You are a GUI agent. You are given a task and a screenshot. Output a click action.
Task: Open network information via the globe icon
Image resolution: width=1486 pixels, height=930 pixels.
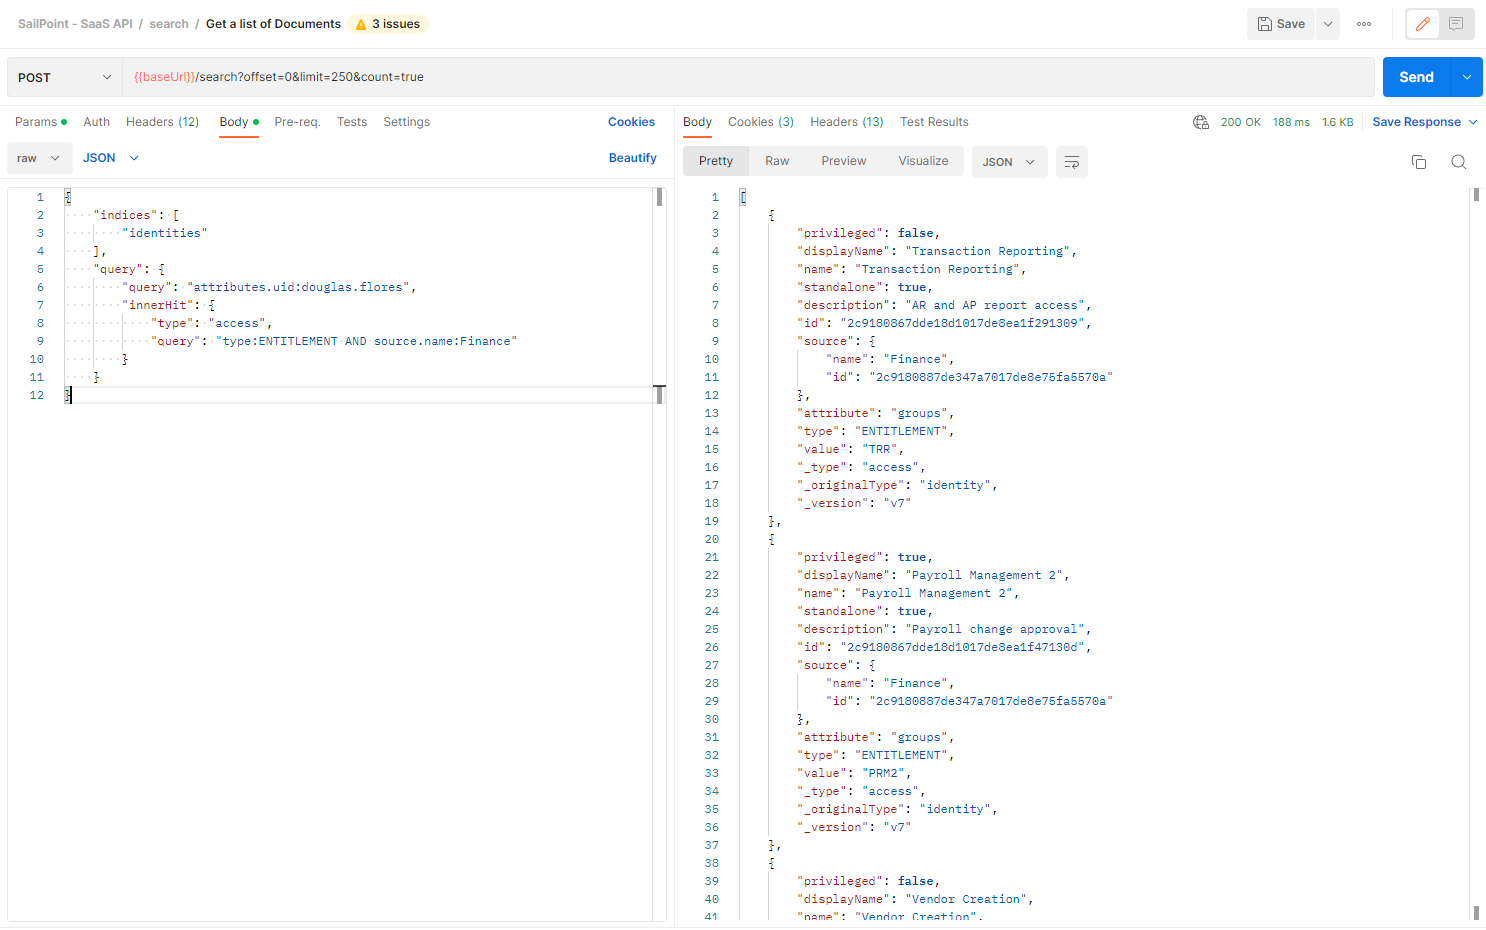[1200, 122]
